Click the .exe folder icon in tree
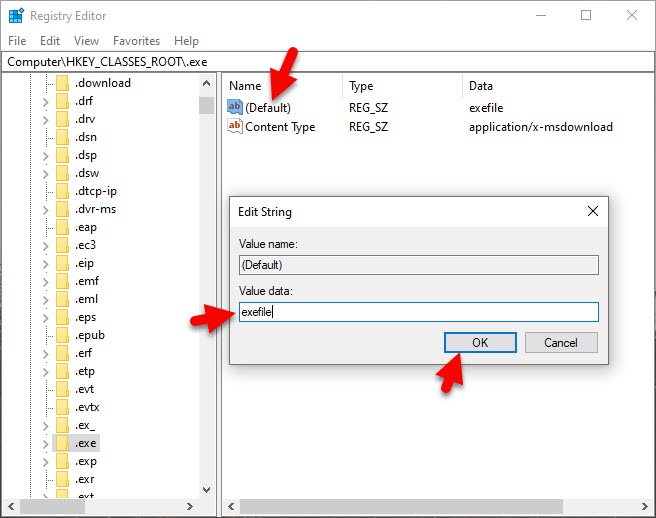Image resolution: width=656 pixels, height=518 pixels. (63, 443)
